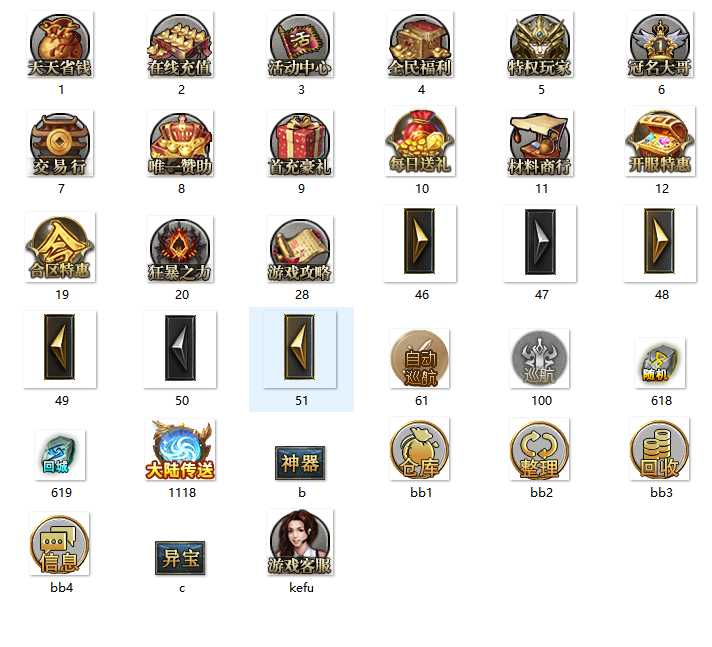The image size is (712, 647).
Task: Click the gray left arrow file 50
Action: tap(180, 350)
